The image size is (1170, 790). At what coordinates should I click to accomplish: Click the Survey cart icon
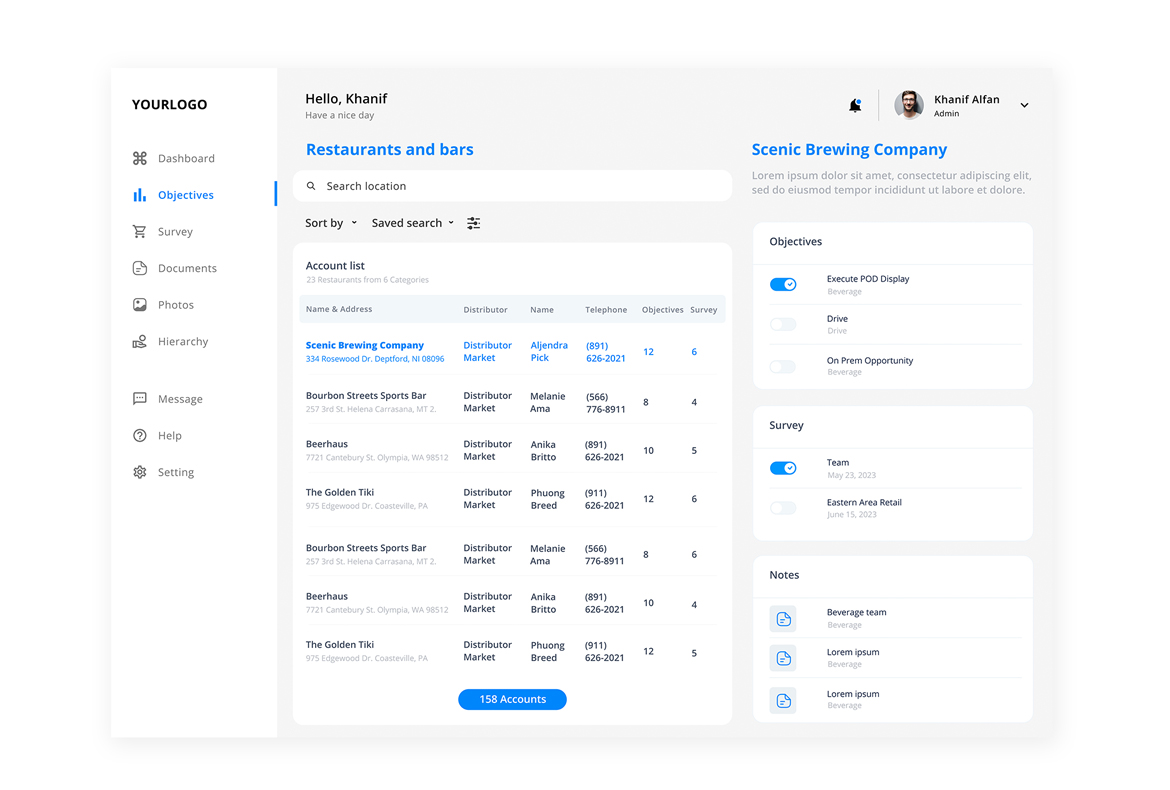pyautogui.click(x=140, y=231)
